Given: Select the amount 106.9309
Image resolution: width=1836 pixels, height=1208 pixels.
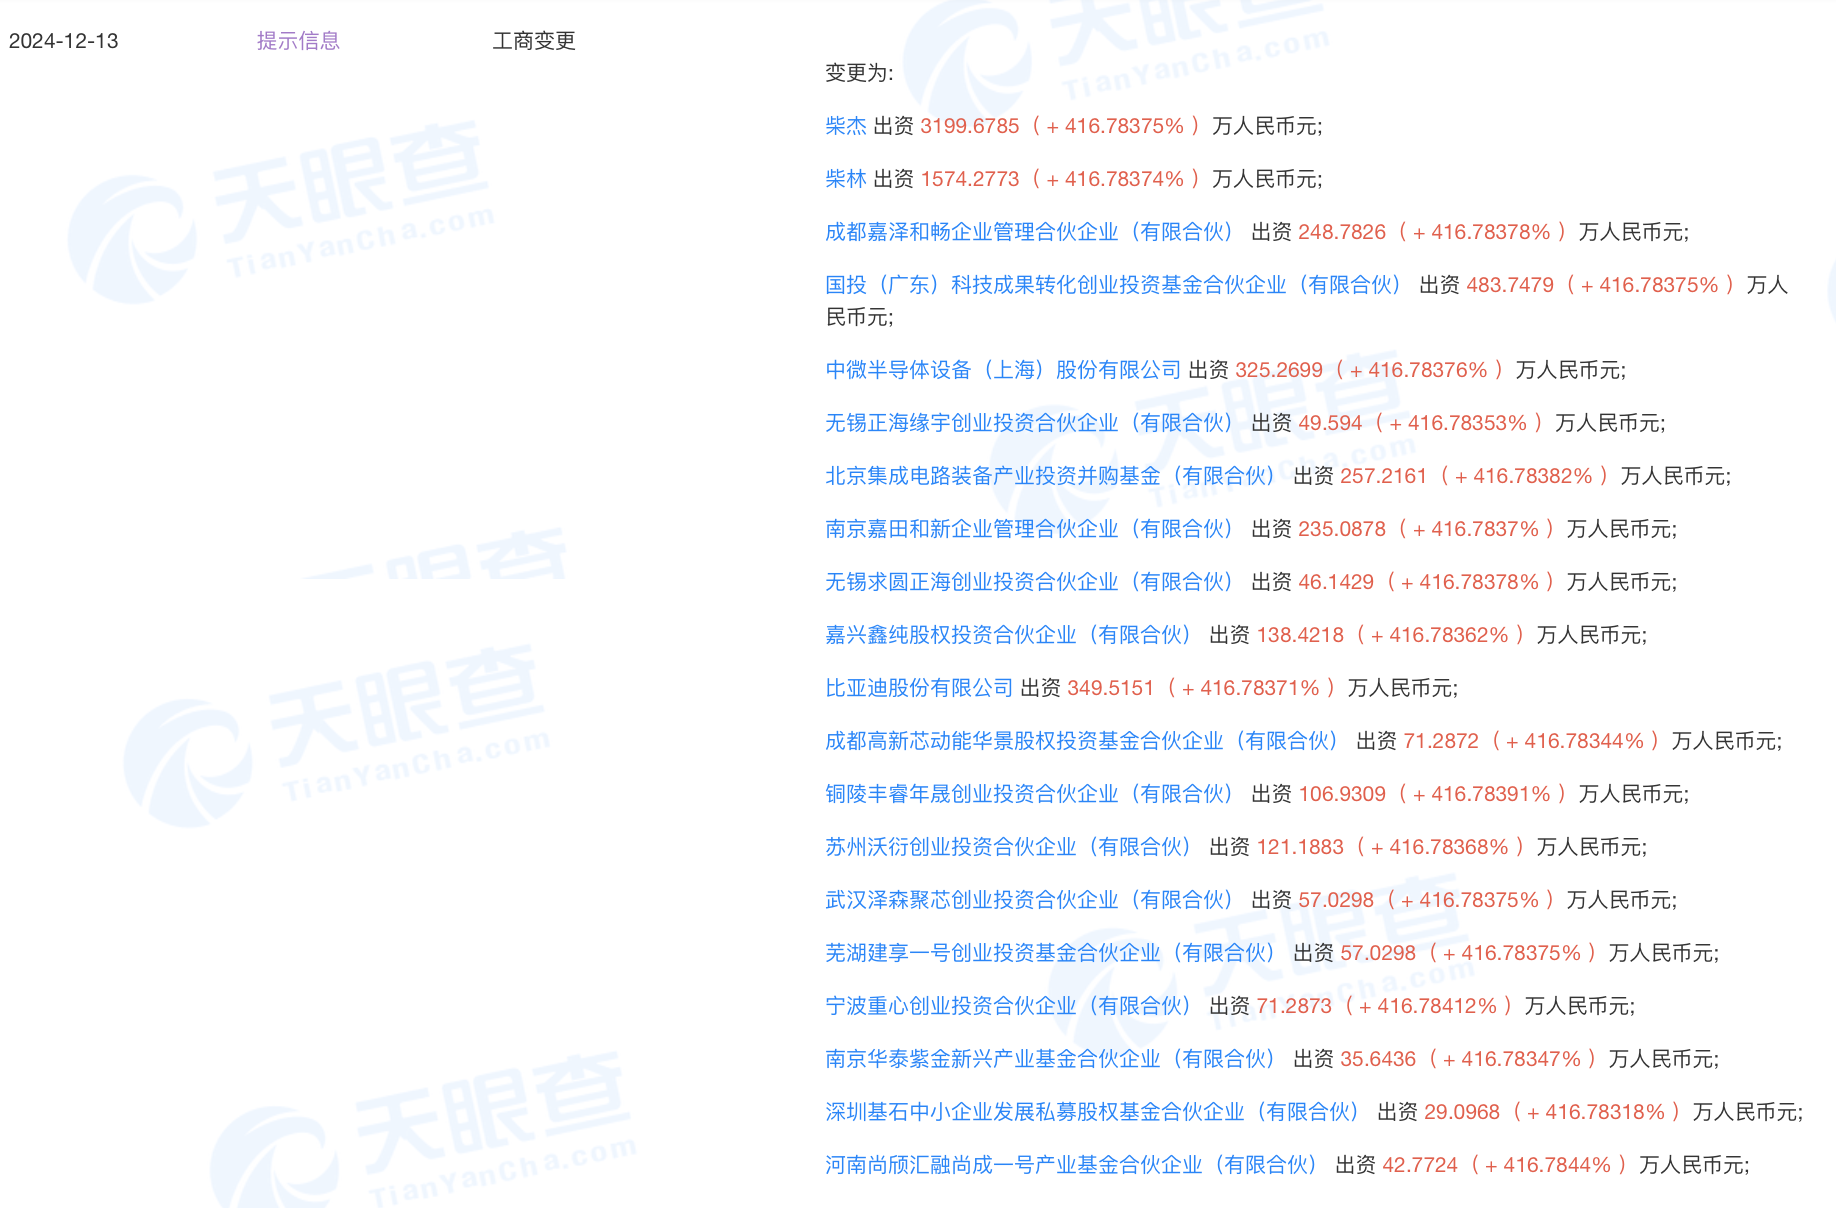Looking at the screenshot, I should 1342,794.
